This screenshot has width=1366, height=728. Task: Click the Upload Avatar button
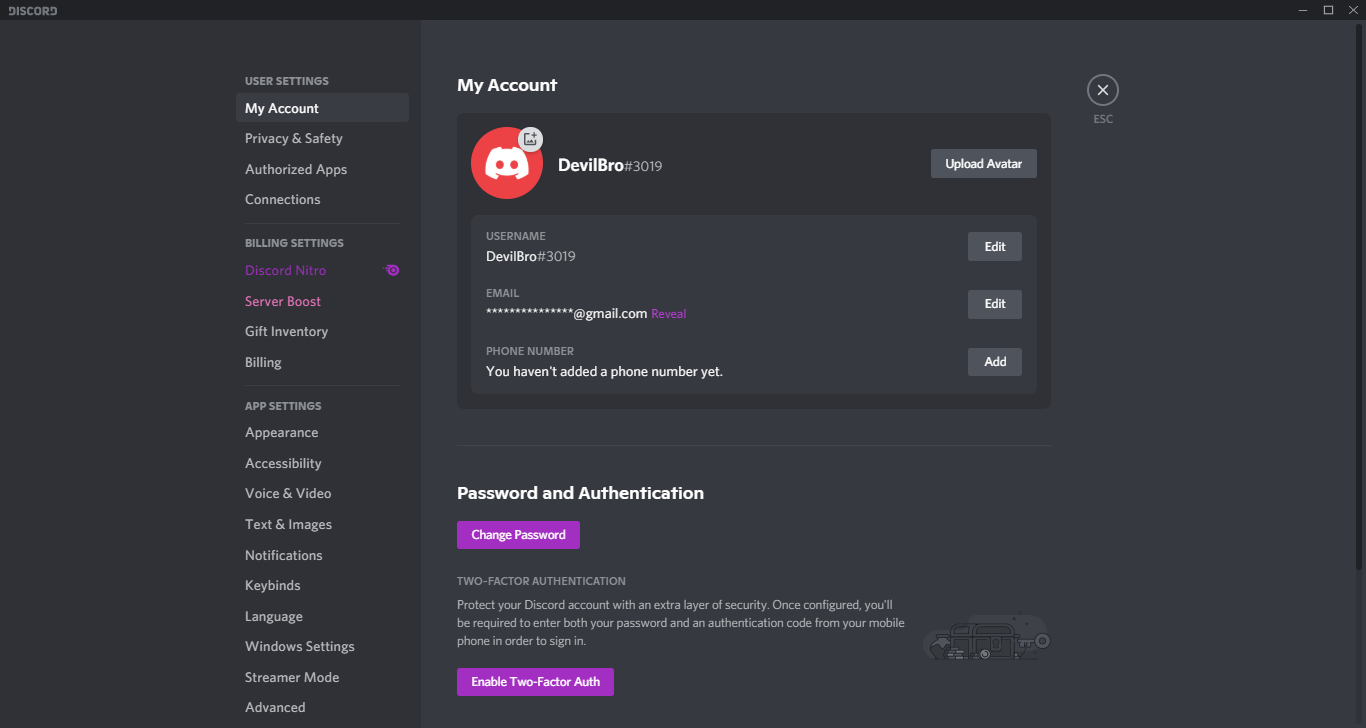click(x=983, y=164)
